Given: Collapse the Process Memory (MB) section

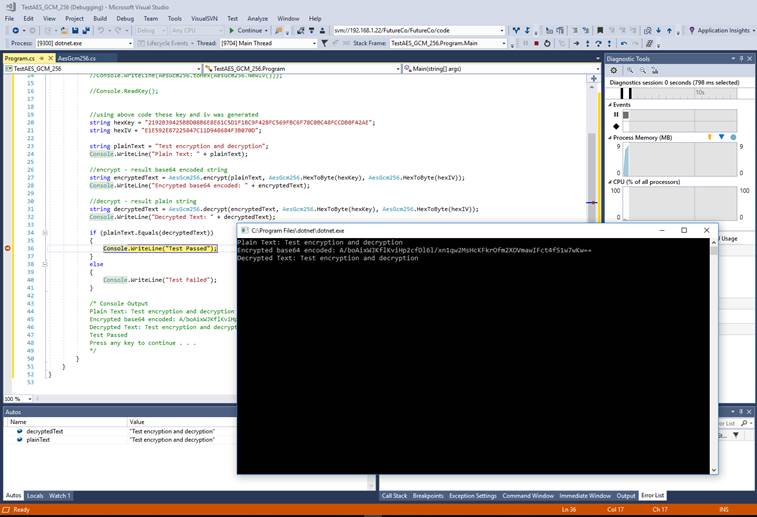Looking at the screenshot, I should 610,138.
